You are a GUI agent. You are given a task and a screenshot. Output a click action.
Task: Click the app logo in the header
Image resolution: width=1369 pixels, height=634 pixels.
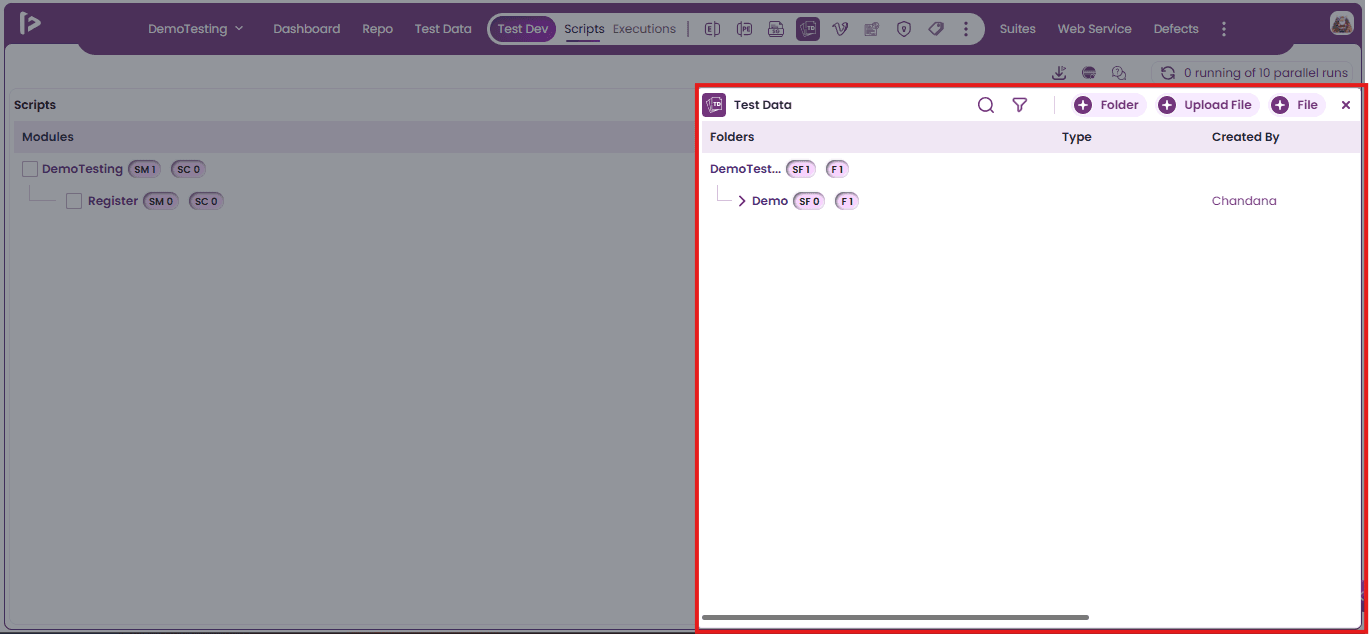pos(30,23)
